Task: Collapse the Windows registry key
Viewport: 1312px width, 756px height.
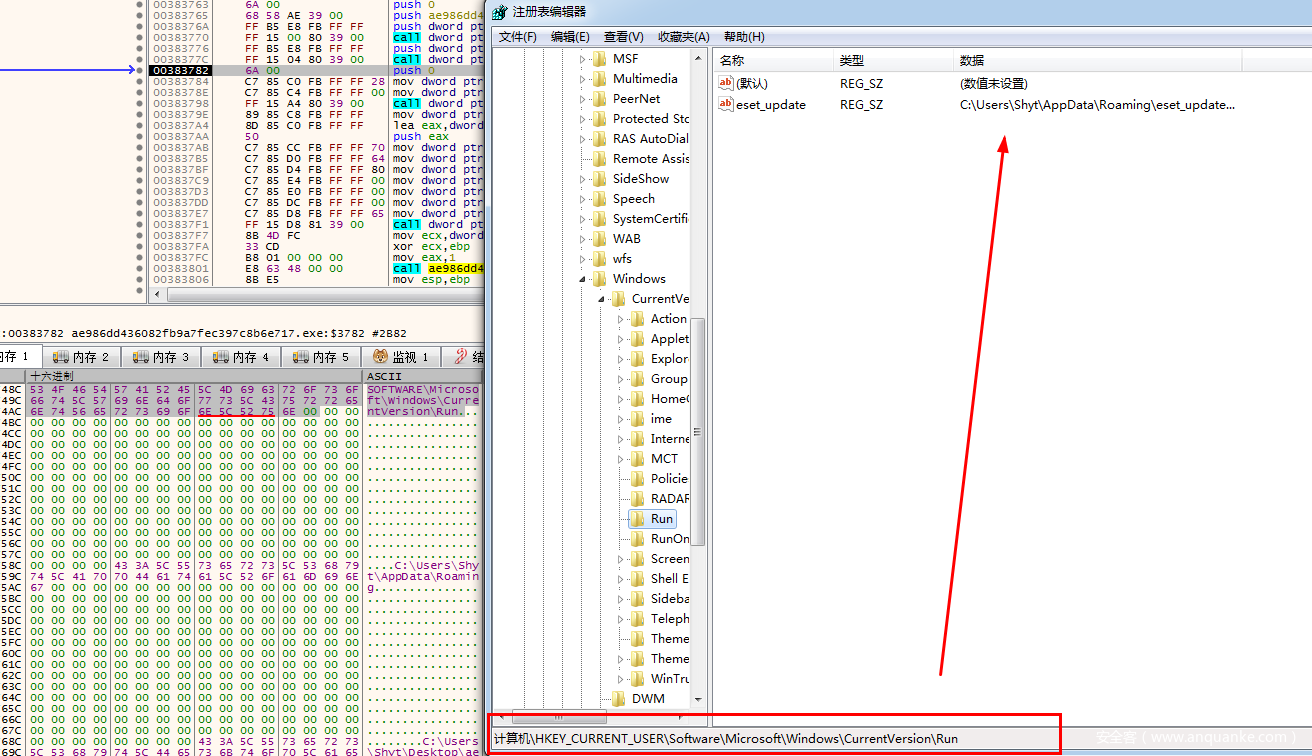Action: (583, 279)
